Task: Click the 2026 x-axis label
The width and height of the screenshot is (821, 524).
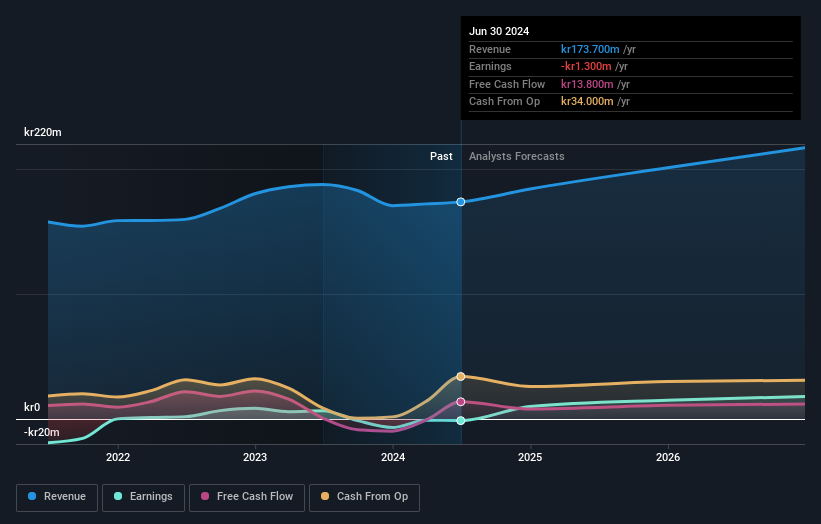Action: click(668, 457)
